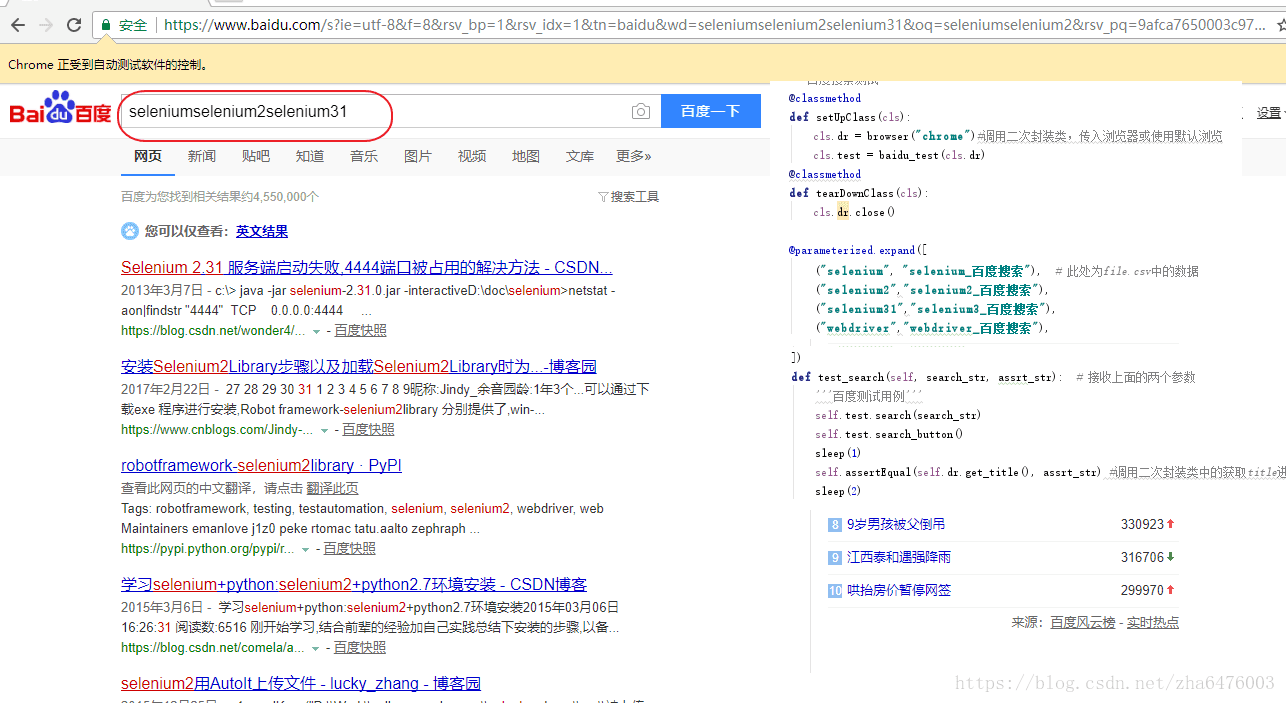The height and width of the screenshot is (703, 1286).
Task: Click code line def tearDownClass(cls):
Action: [859, 193]
